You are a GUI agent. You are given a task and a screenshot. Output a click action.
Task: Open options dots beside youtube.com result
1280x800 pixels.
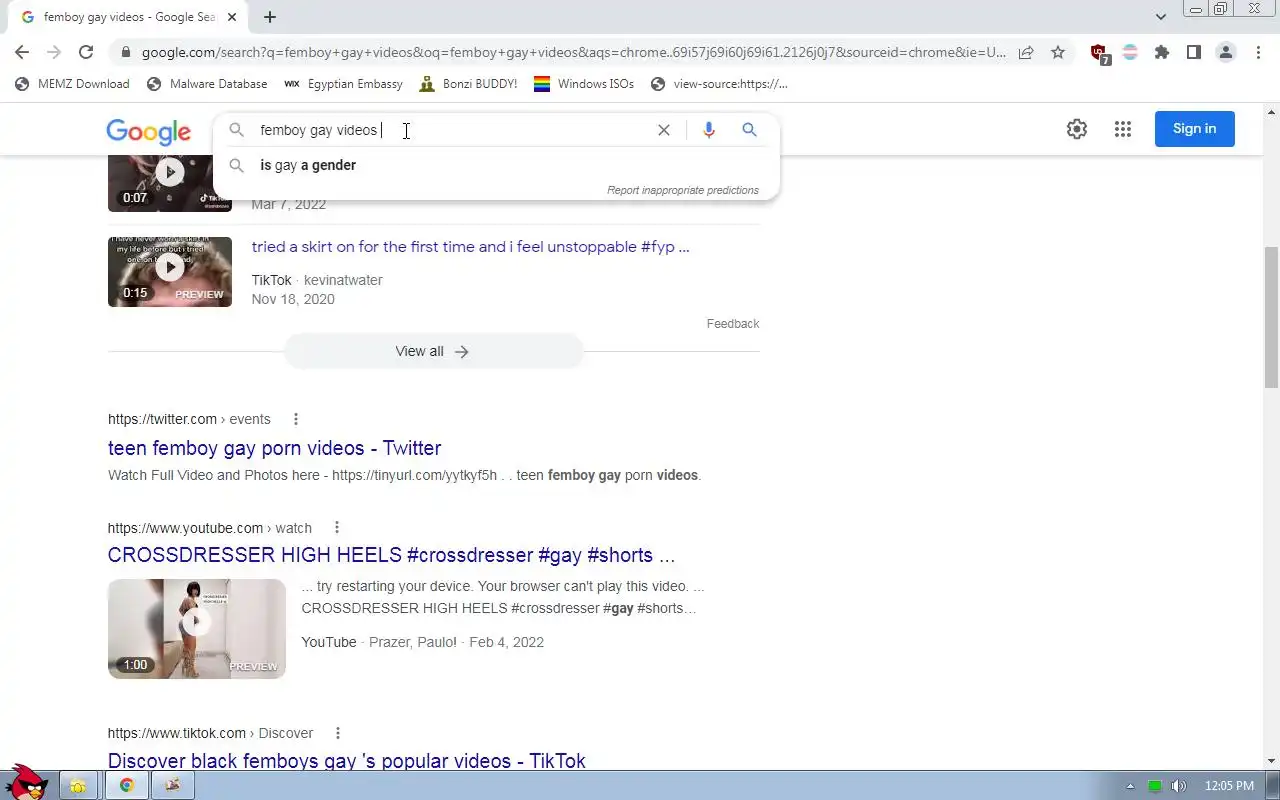pyautogui.click(x=337, y=528)
